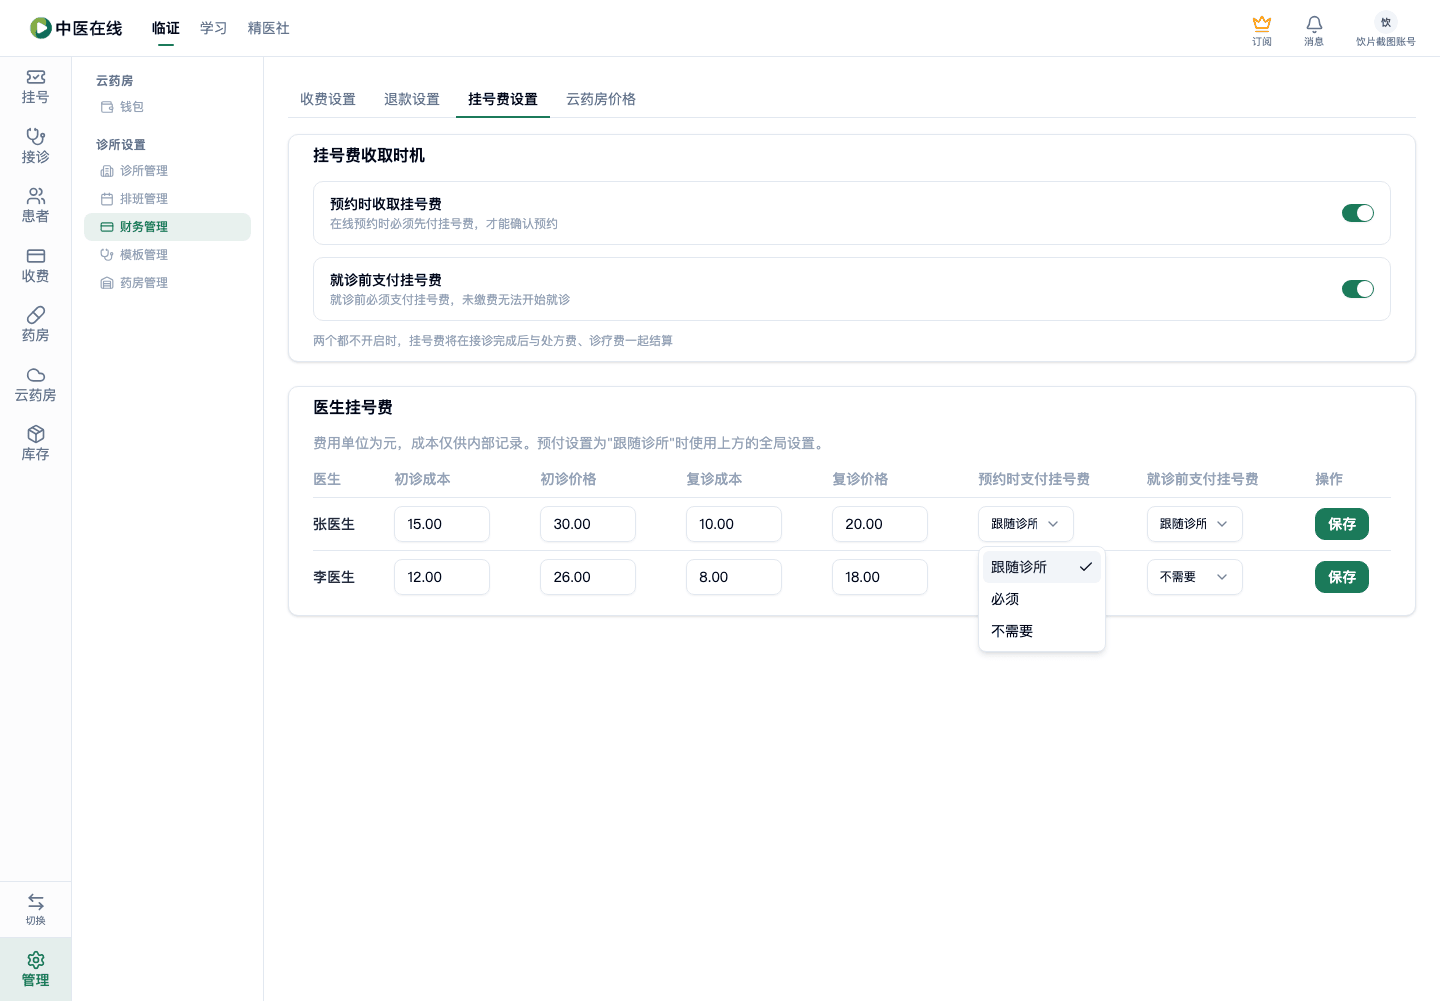Choose 跟随诊所 option in open dropdown

coord(1041,567)
